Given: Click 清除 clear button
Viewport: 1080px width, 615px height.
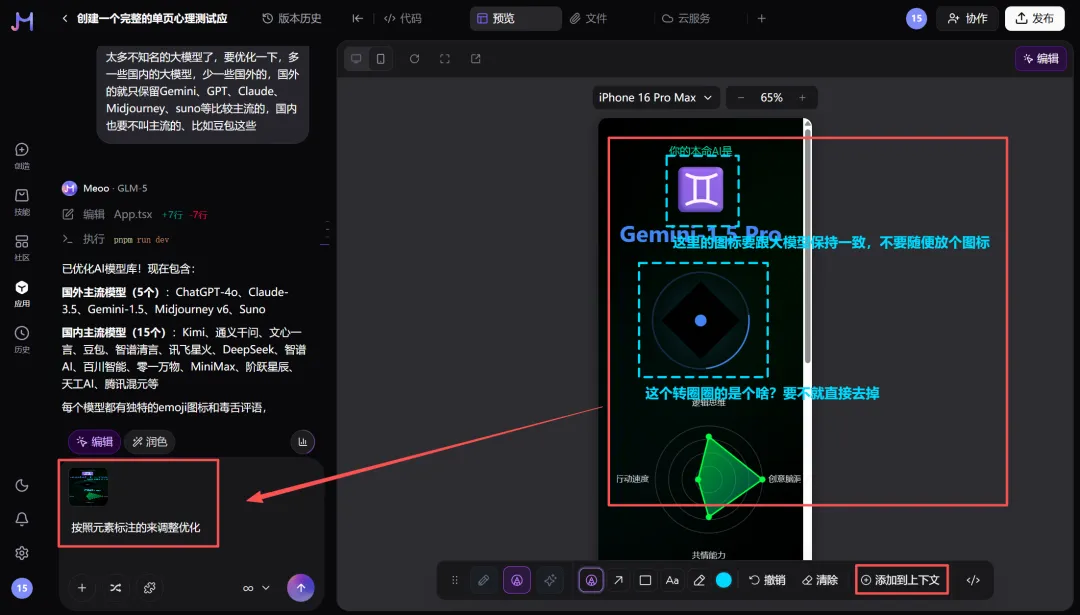Looking at the screenshot, I should coord(820,580).
